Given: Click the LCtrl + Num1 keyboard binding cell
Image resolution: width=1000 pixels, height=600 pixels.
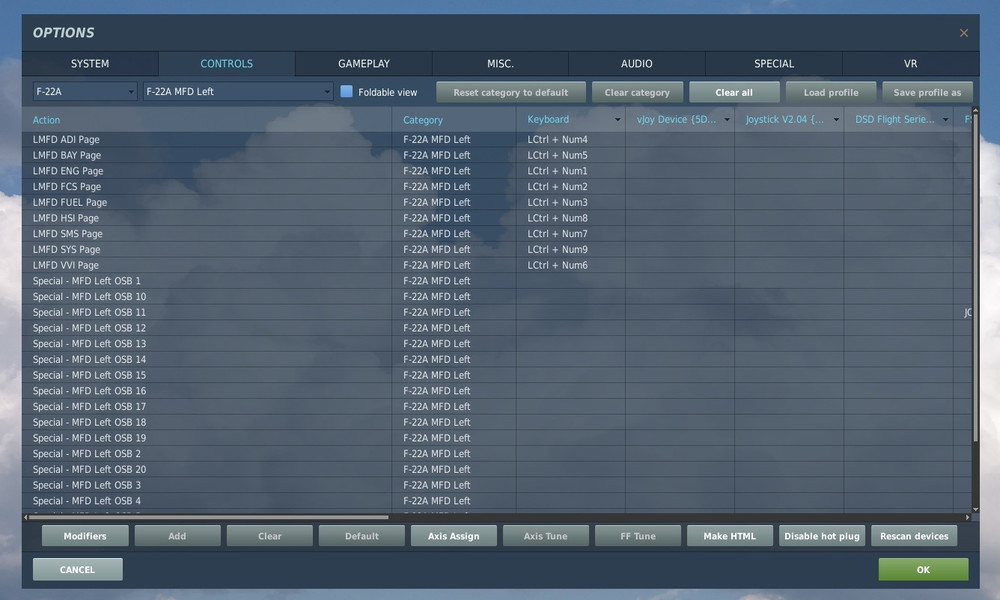Looking at the screenshot, I should (x=570, y=171).
